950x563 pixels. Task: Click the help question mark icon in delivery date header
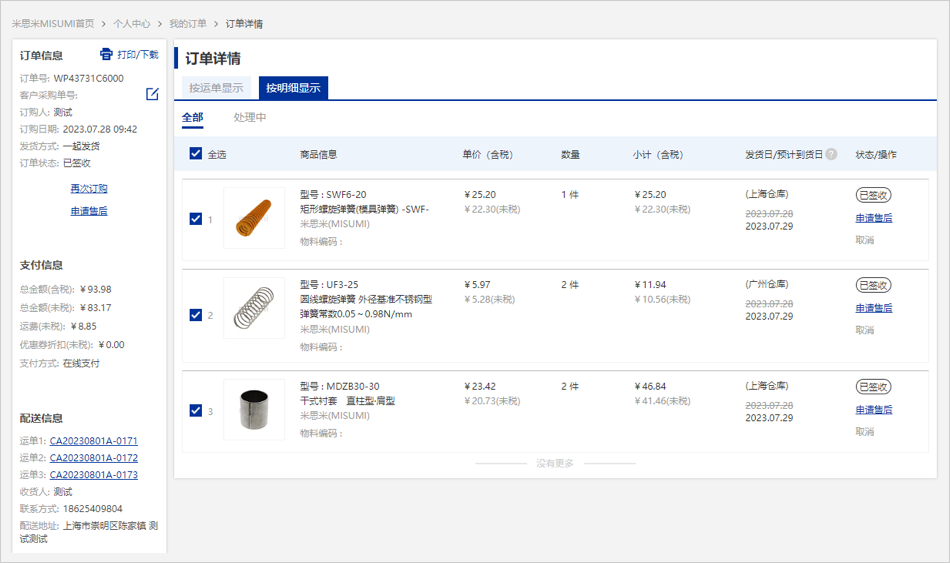pyautogui.click(x=831, y=154)
